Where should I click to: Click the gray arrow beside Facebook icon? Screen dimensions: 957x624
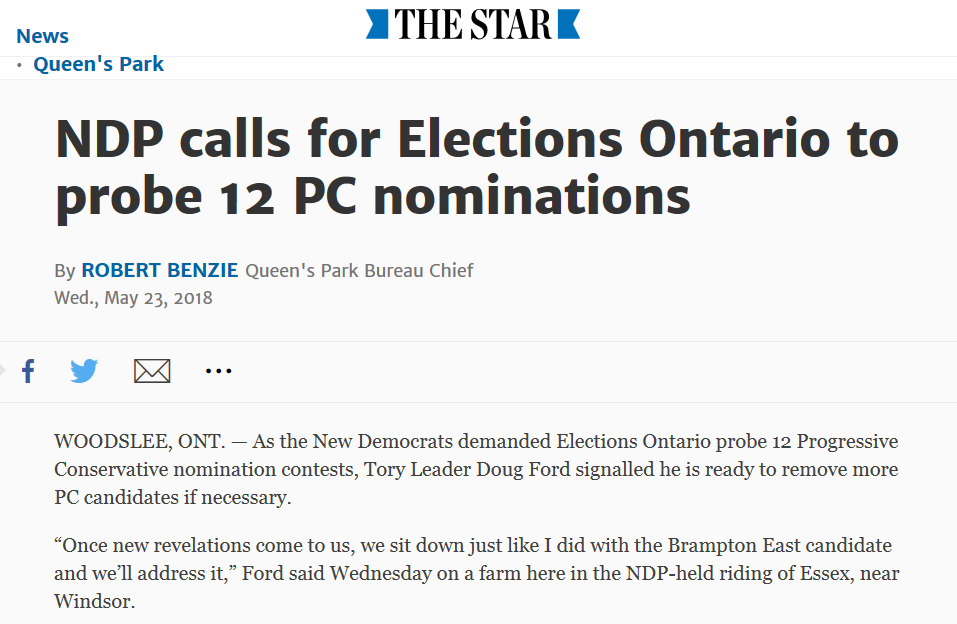tap(2, 370)
